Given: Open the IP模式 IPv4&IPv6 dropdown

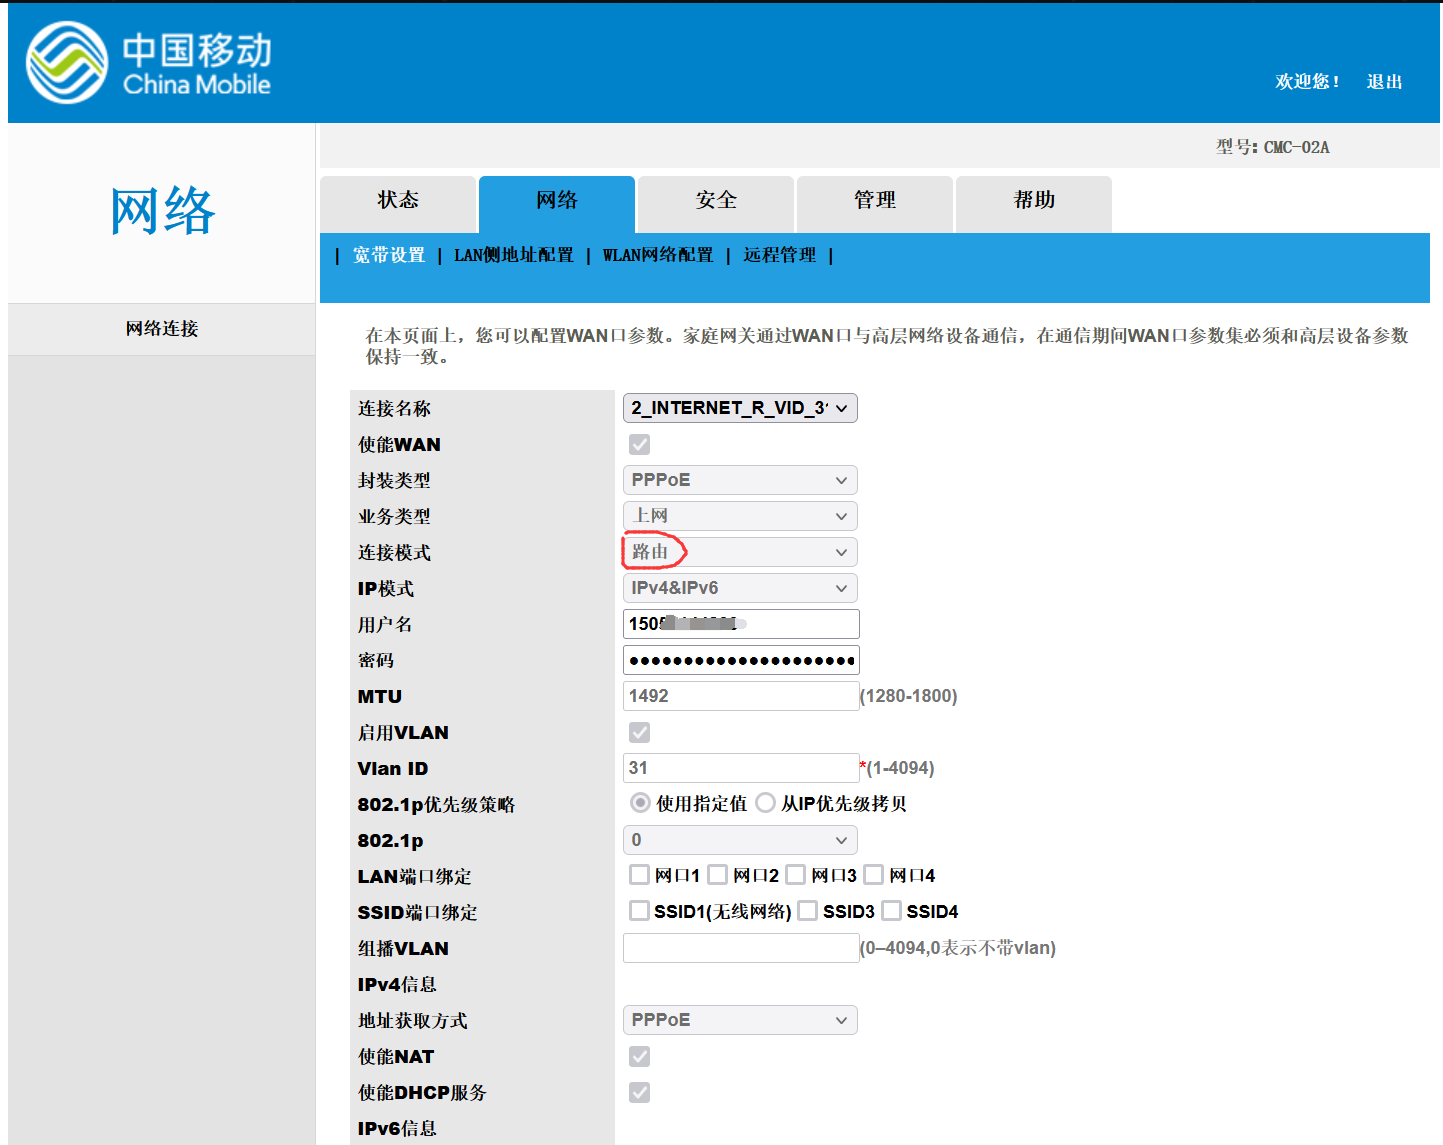Looking at the screenshot, I should pyautogui.click(x=740, y=588).
